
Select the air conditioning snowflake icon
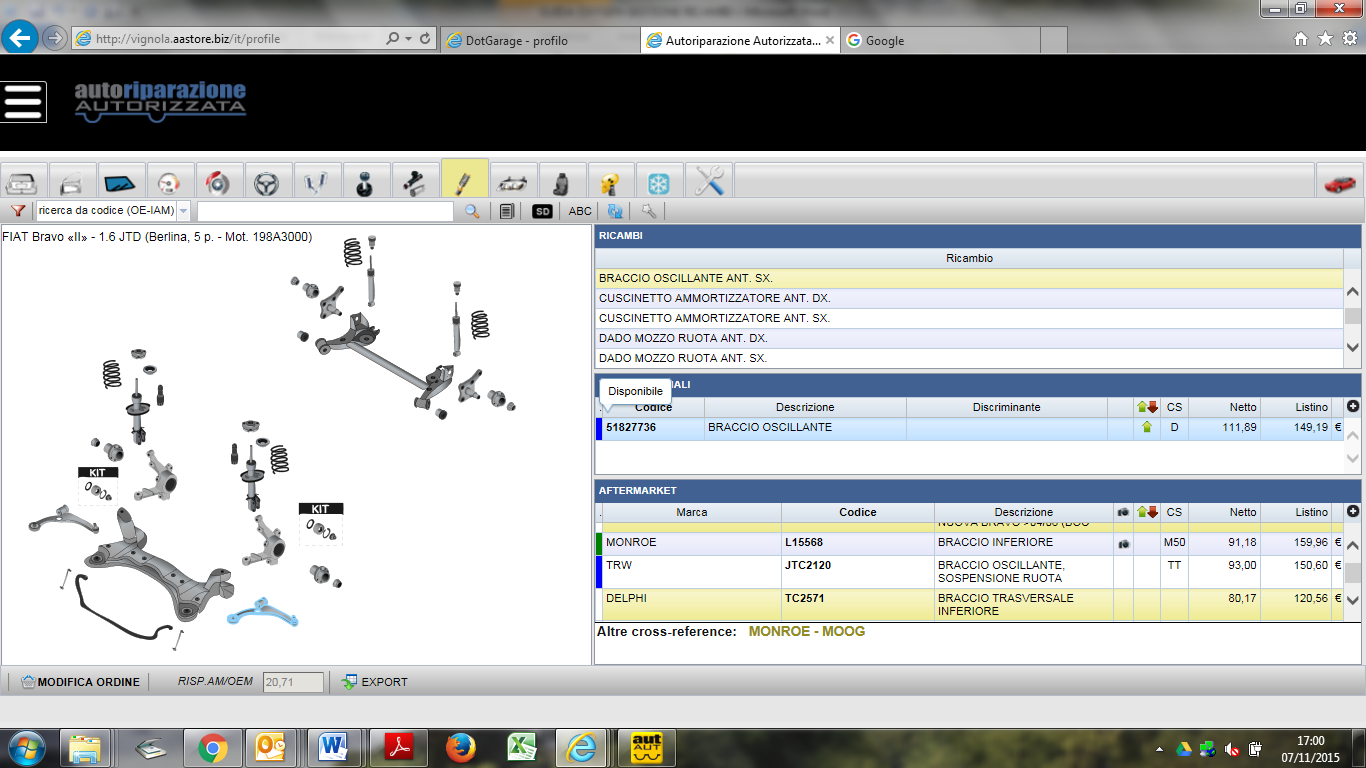coord(660,183)
